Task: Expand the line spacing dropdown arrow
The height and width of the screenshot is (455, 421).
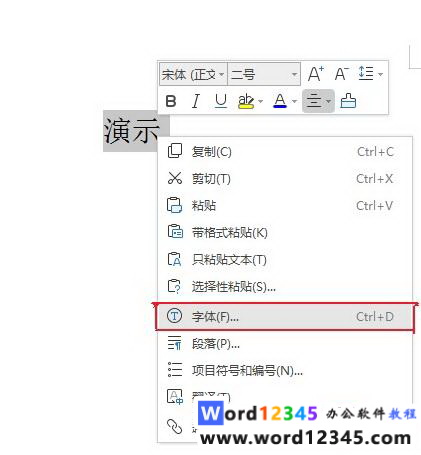Action: (x=381, y=74)
